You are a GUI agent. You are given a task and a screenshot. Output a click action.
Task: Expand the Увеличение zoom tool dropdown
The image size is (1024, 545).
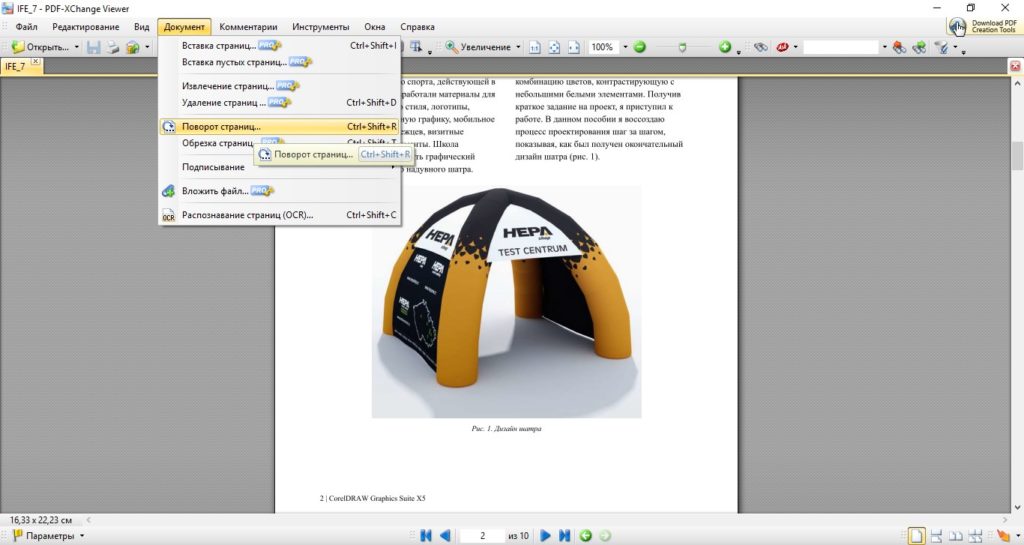519,47
